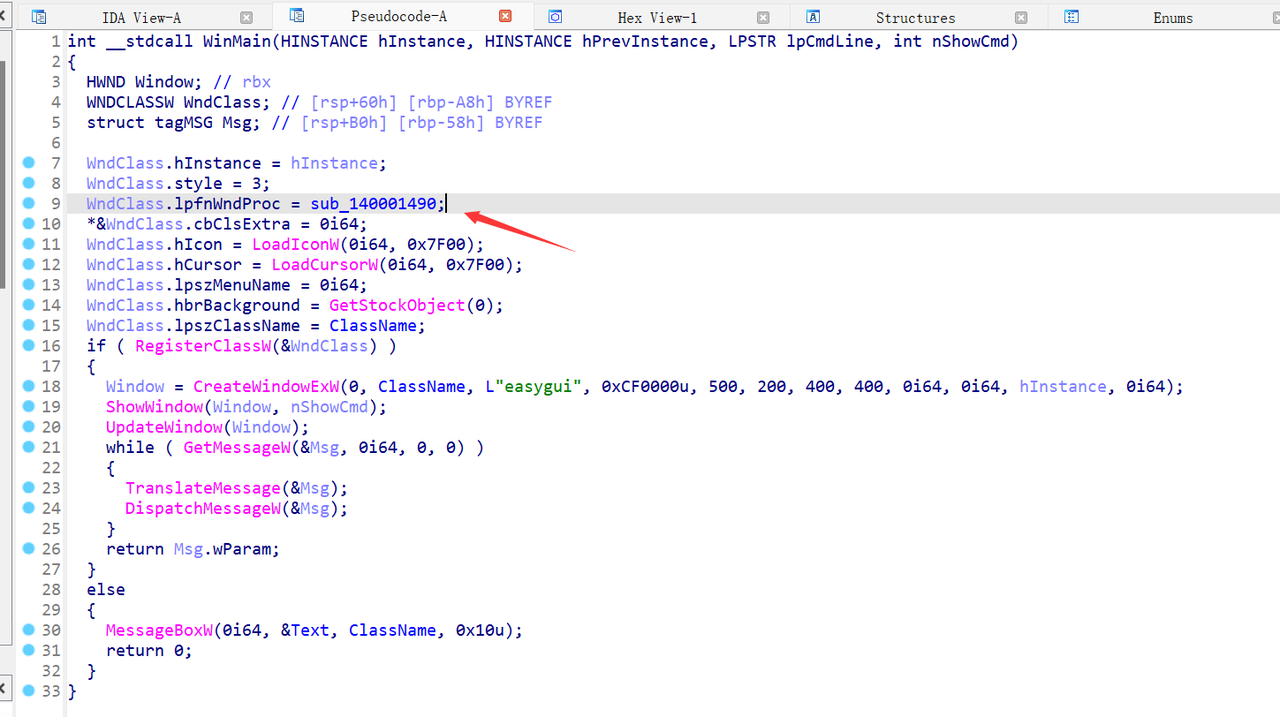Click the left-edge scroll arrow at bottom

4,689
